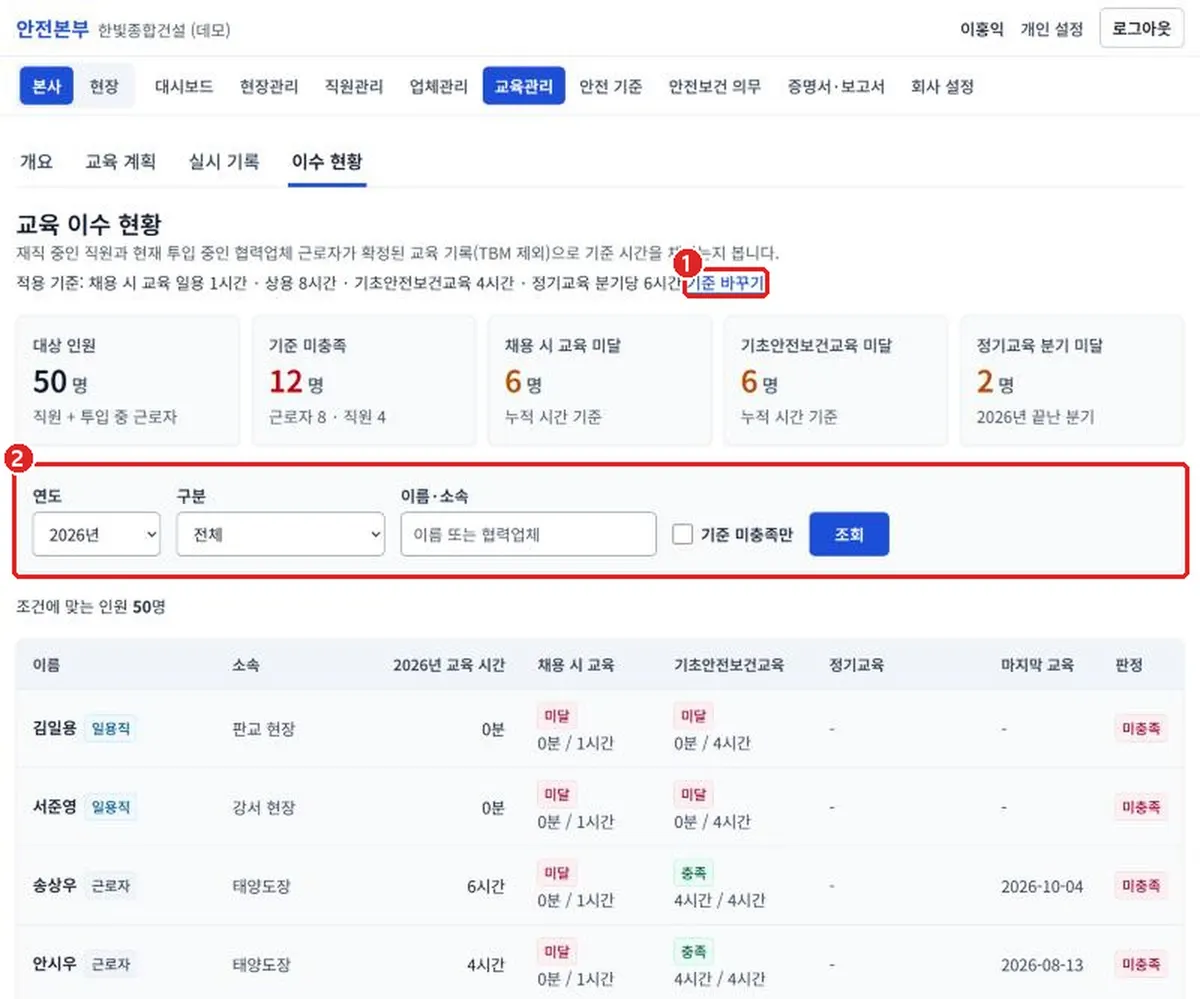
Task: Select the 현장 toggle button
Action: pyautogui.click(x=104, y=86)
